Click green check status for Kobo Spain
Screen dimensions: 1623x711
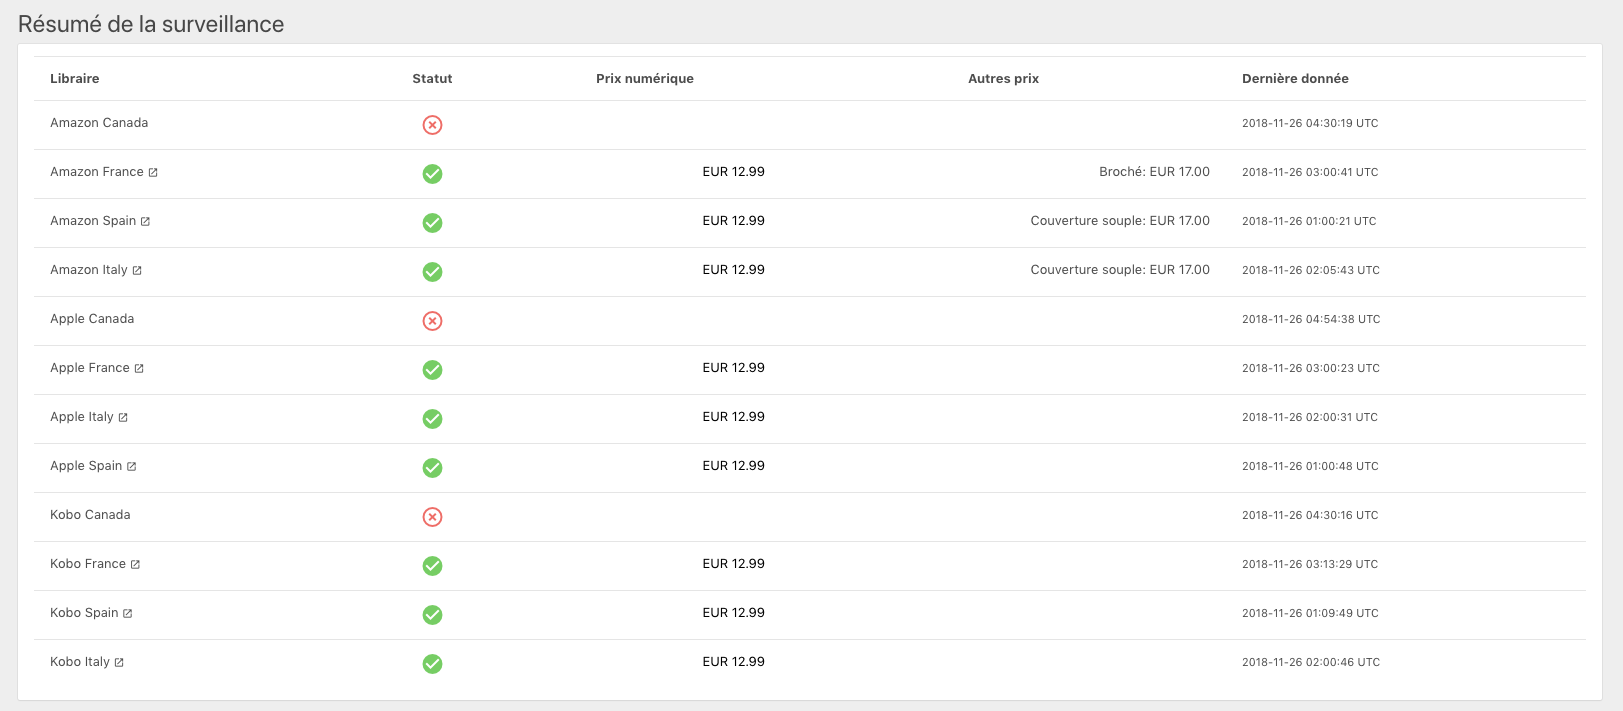432,615
